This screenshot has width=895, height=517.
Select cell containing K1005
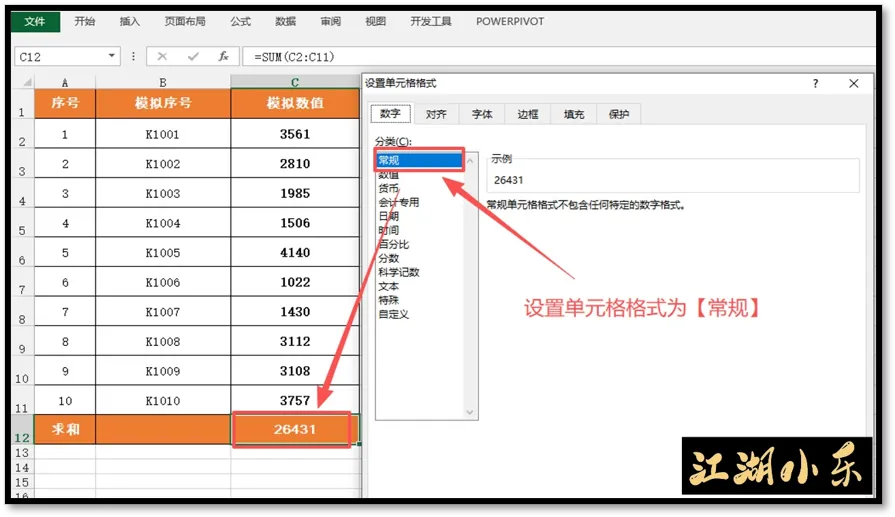tap(163, 252)
